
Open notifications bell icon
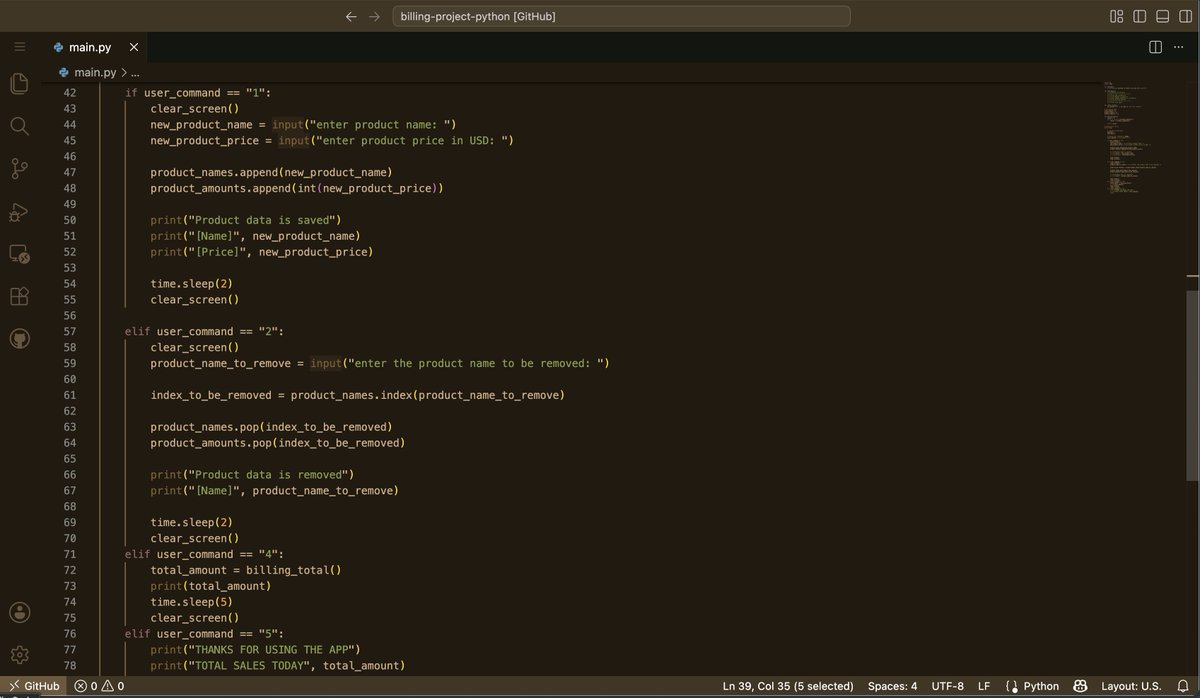1182,686
